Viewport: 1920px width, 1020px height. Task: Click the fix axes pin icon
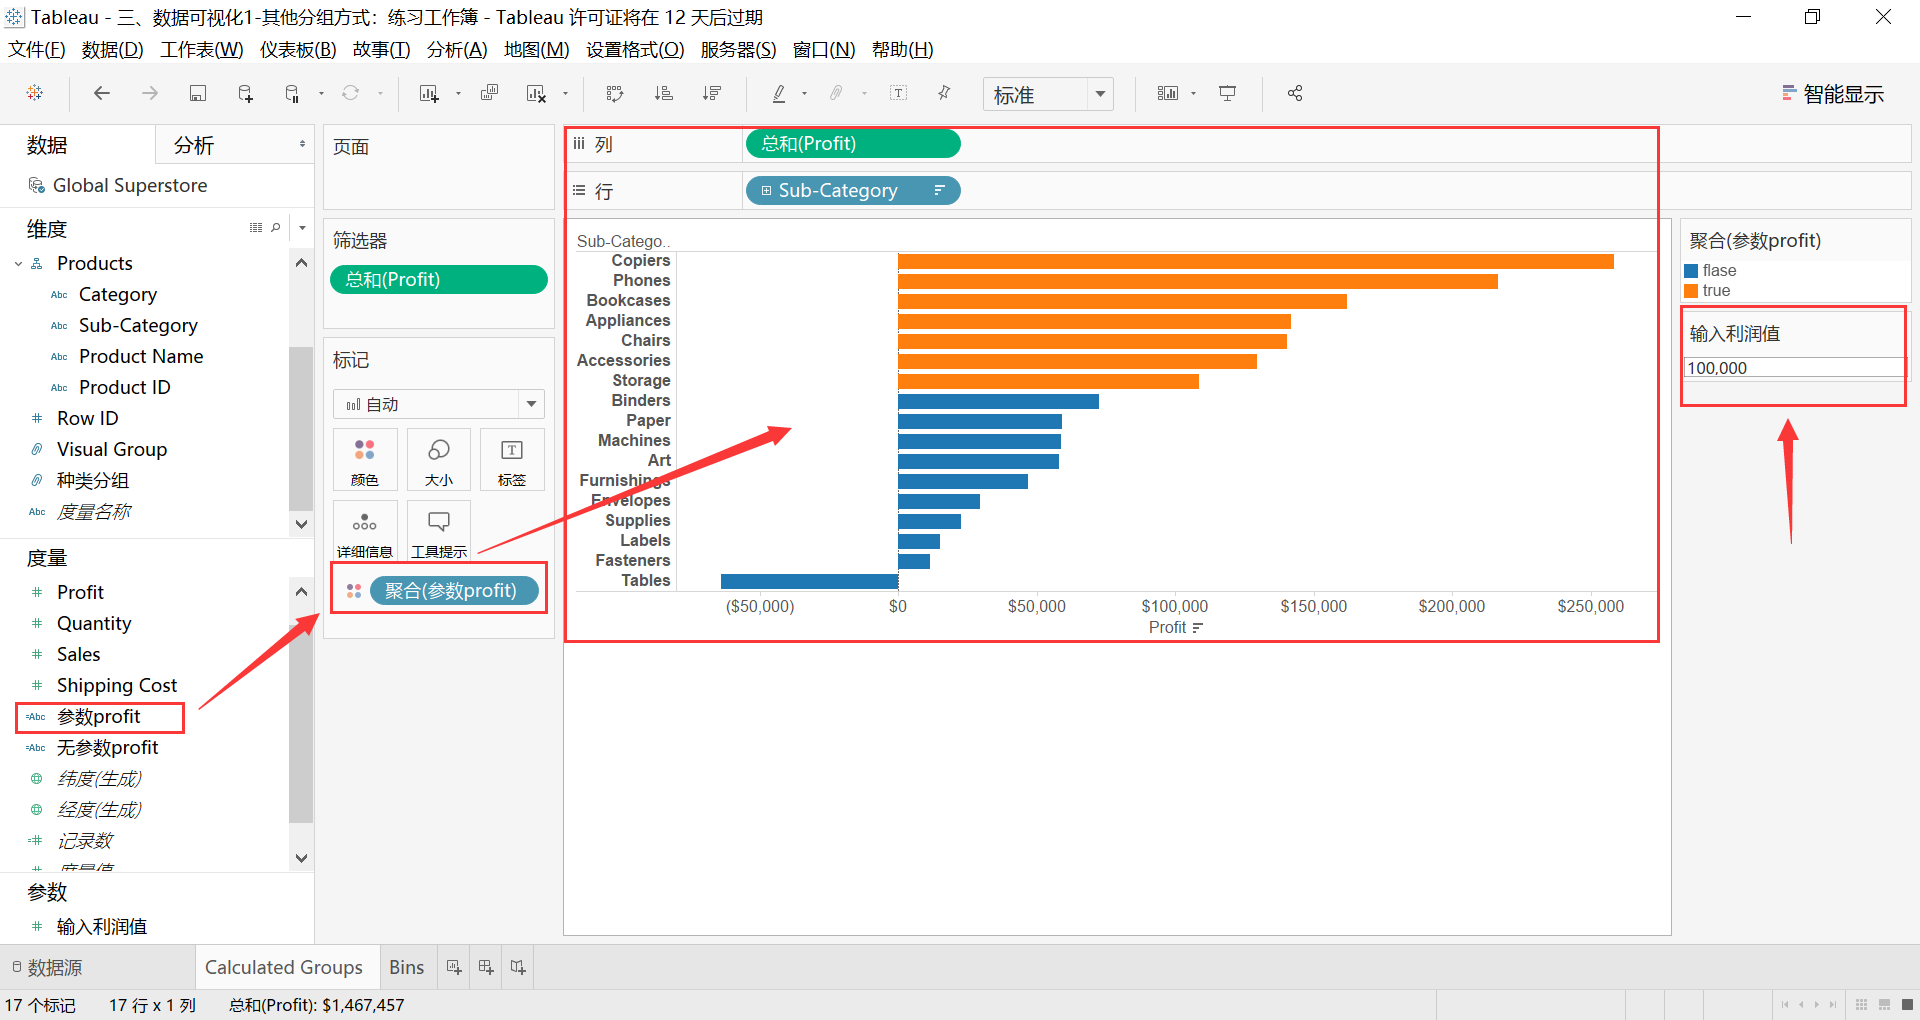944,93
